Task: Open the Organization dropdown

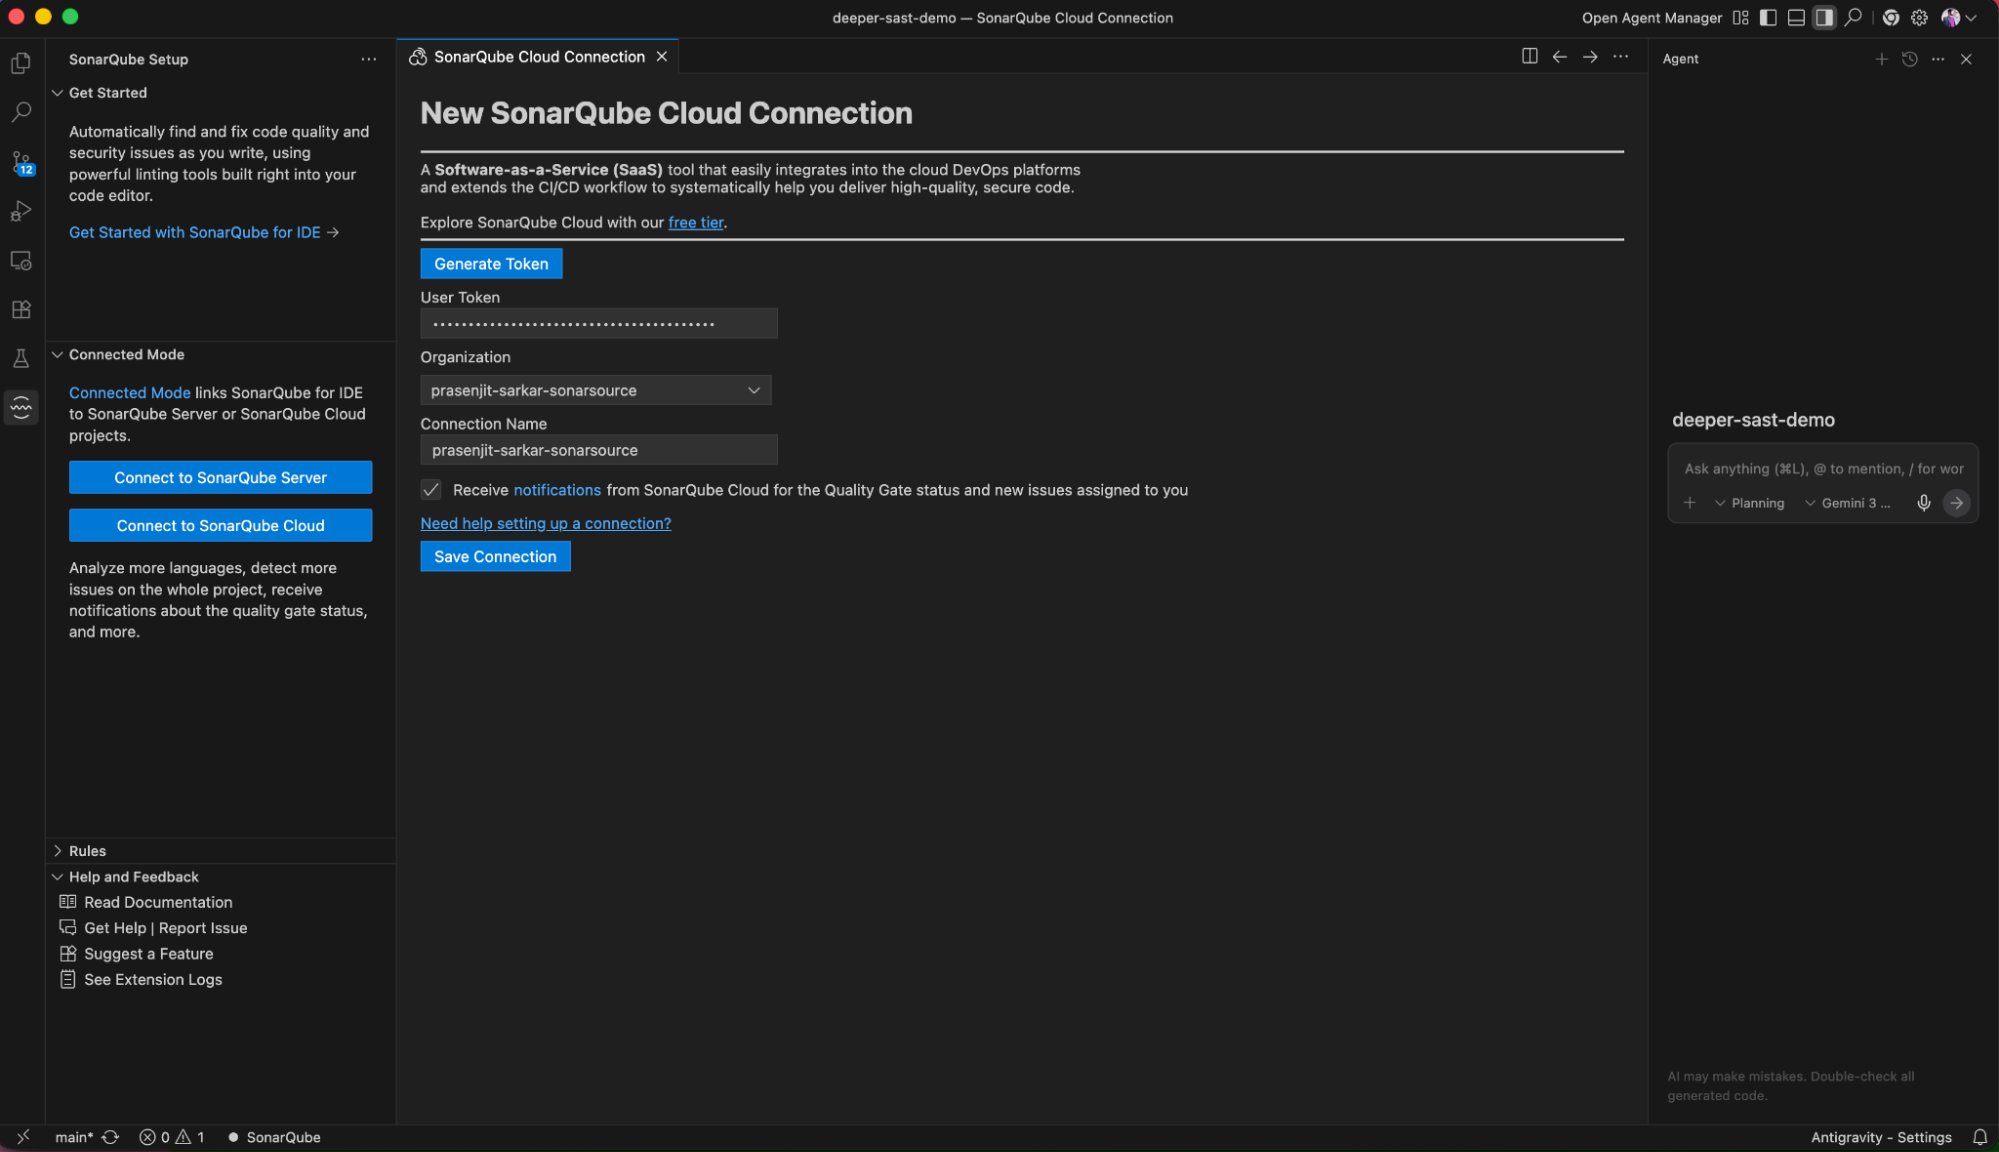Action: 596,390
